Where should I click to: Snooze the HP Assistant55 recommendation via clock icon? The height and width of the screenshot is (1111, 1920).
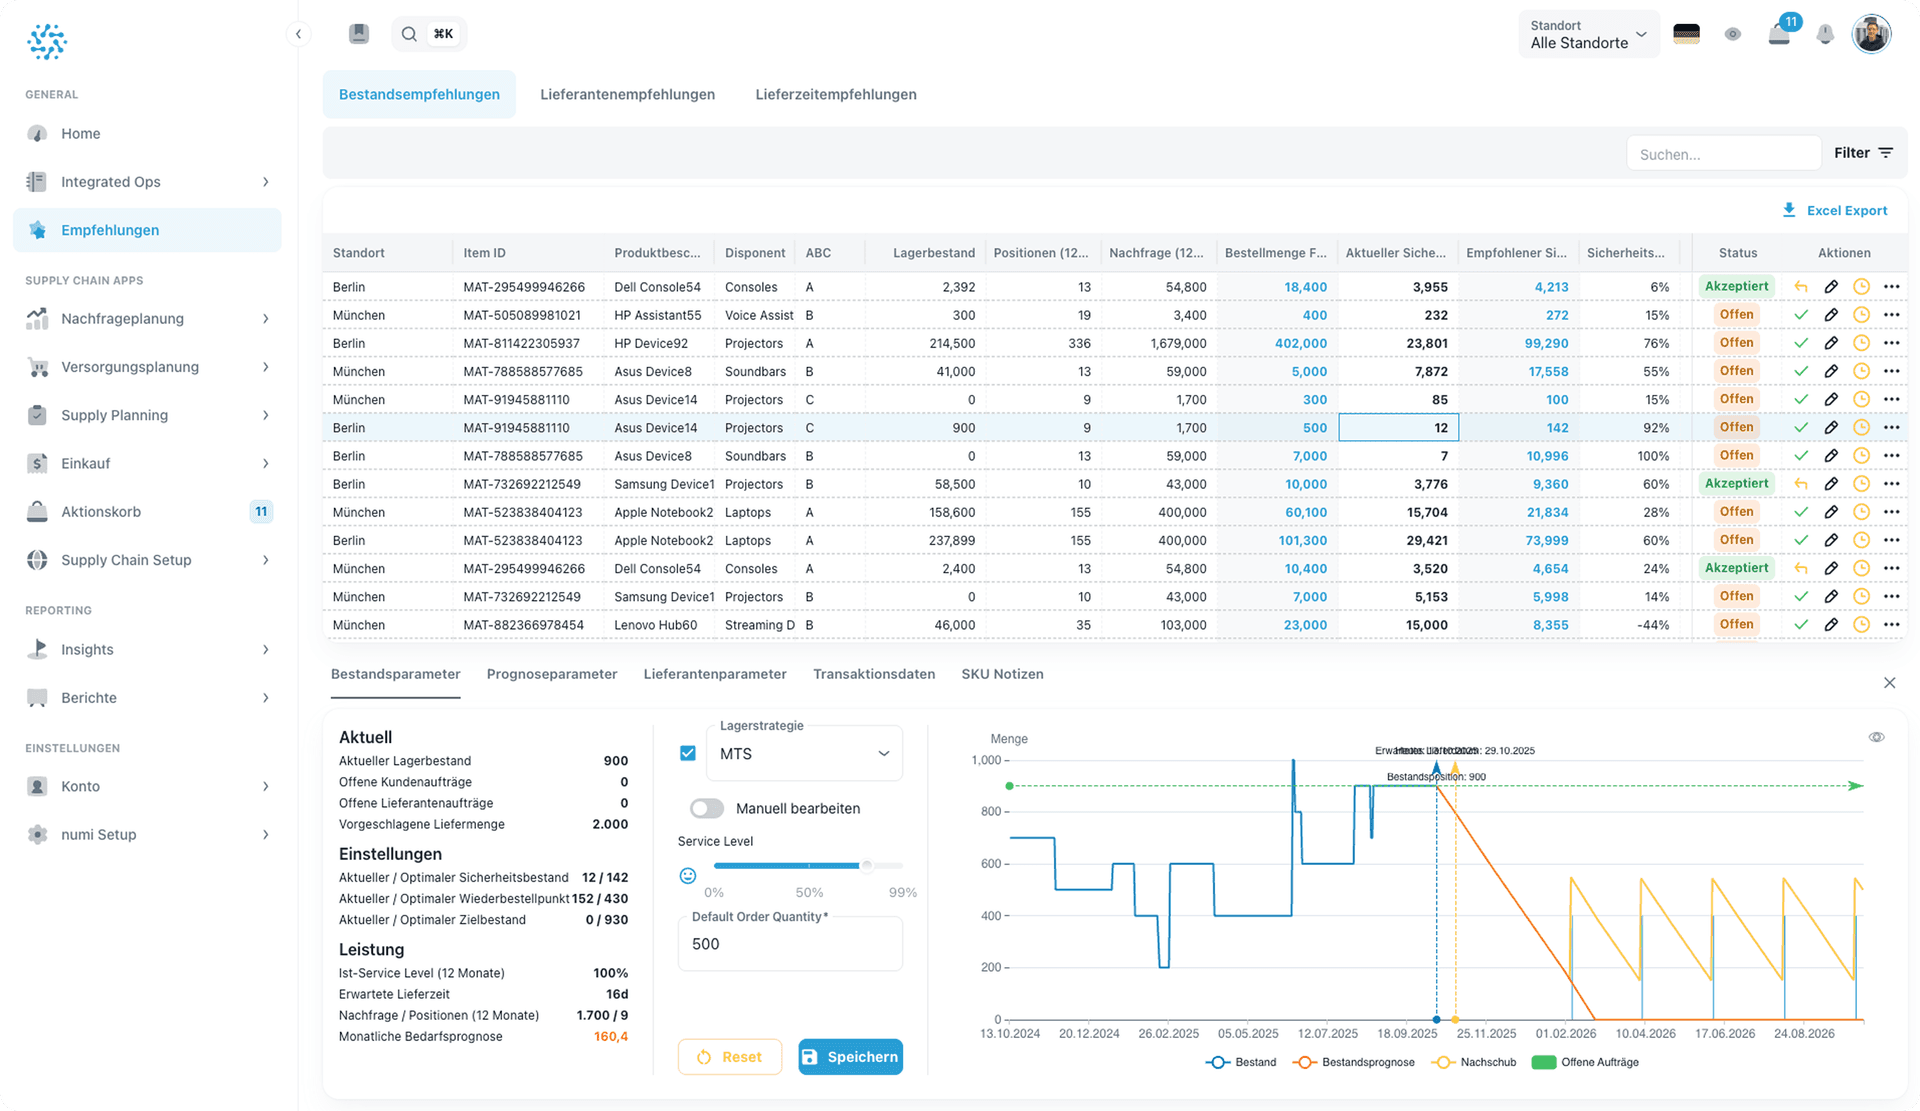coord(1861,314)
